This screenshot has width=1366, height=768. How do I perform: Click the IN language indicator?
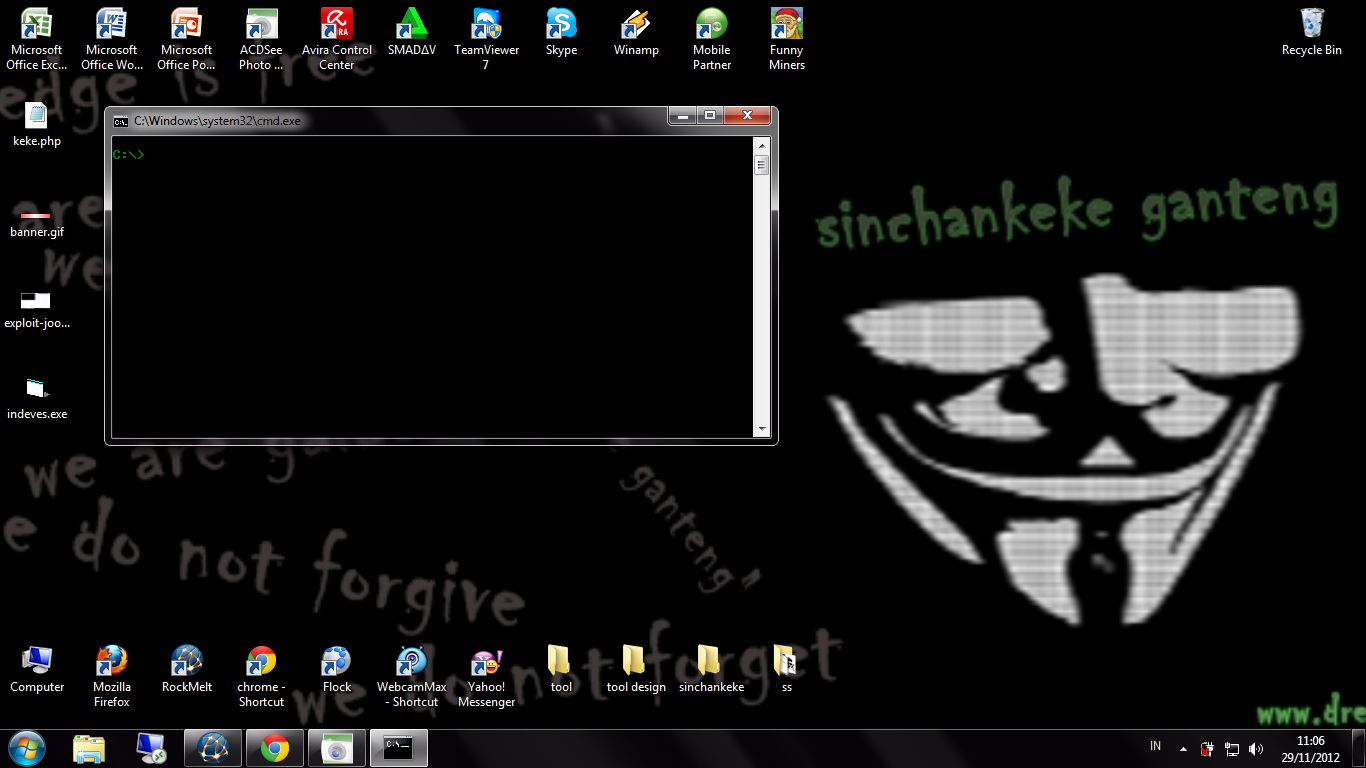click(x=1156, y=746)
